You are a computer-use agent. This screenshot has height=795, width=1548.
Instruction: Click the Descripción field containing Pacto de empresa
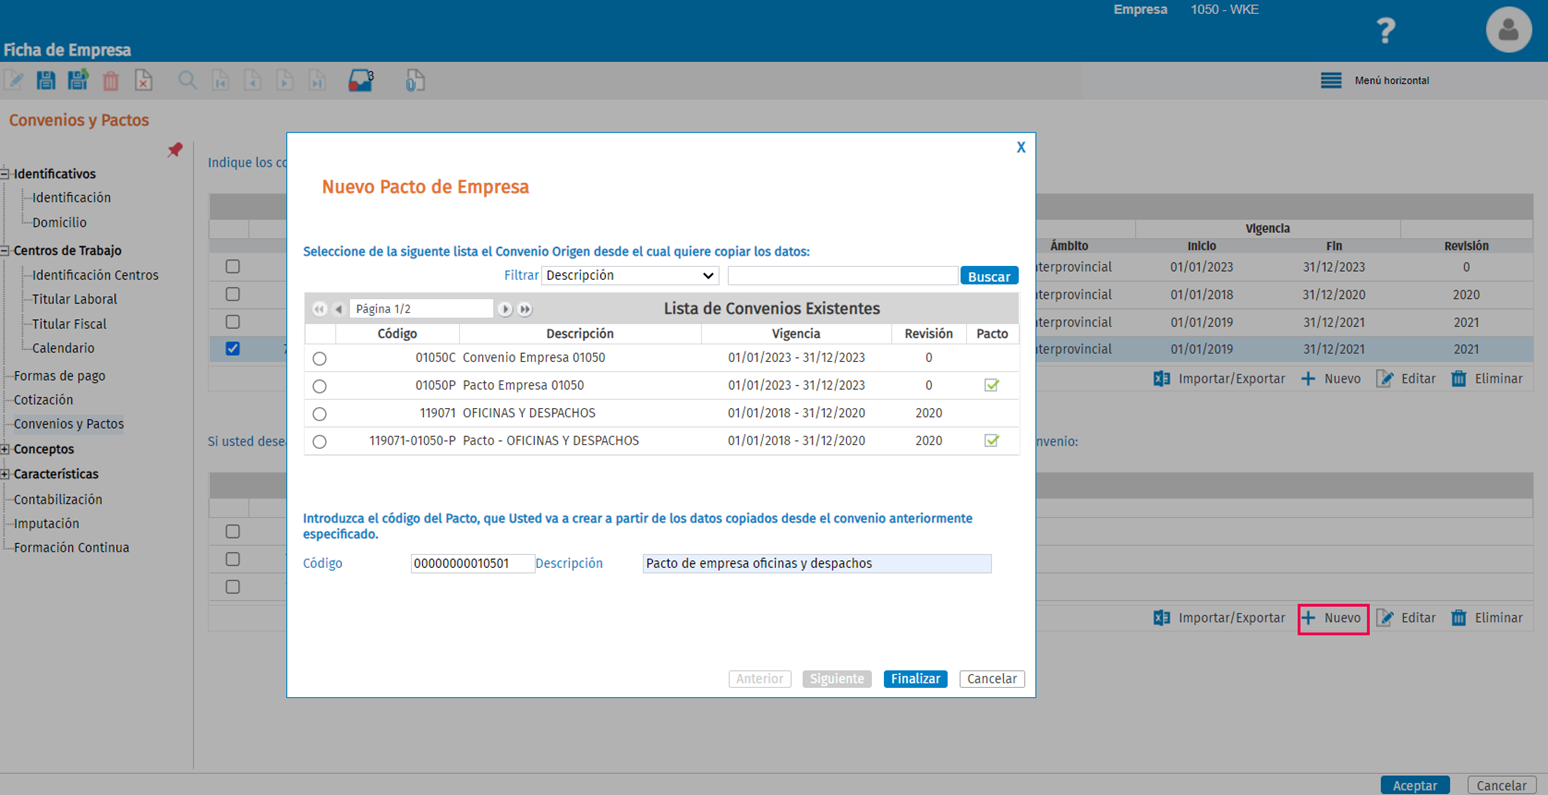click(817, 564)
